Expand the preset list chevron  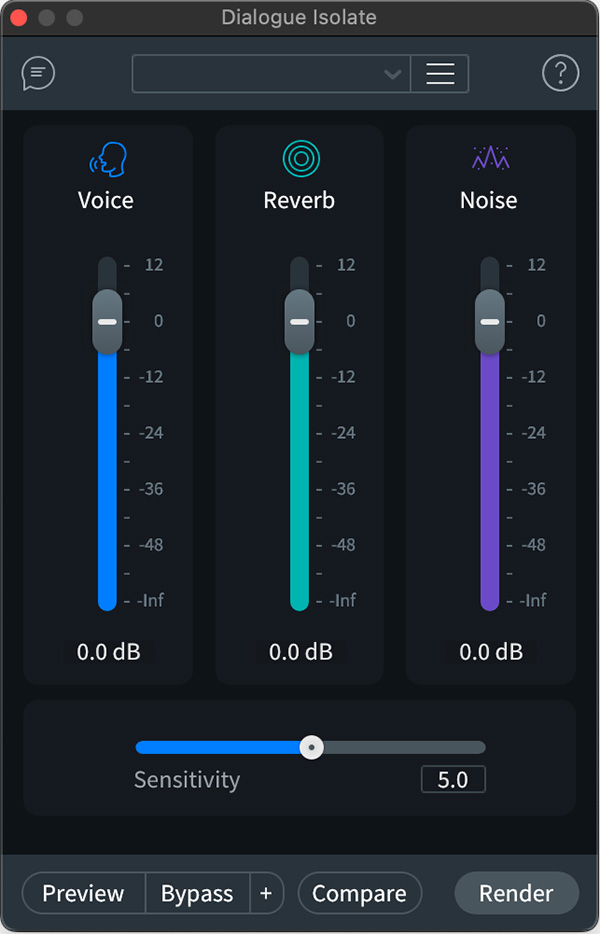coord(393,73)
